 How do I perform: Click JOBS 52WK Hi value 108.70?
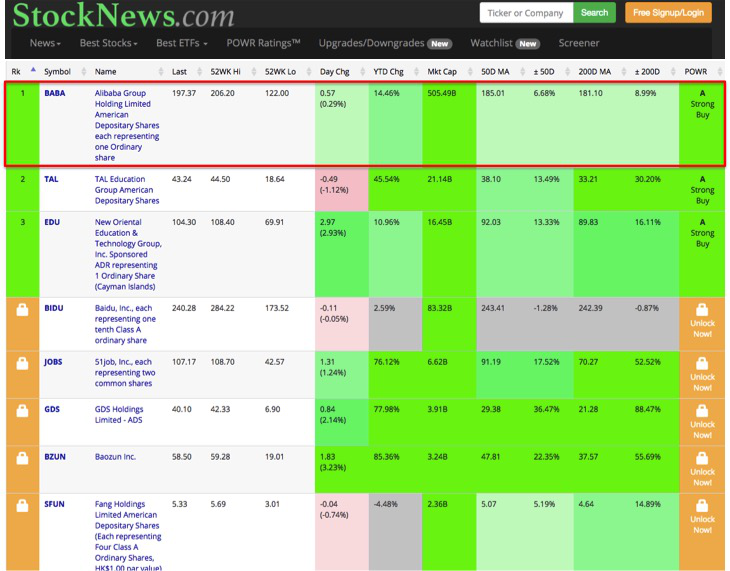[x=223, y=362]
